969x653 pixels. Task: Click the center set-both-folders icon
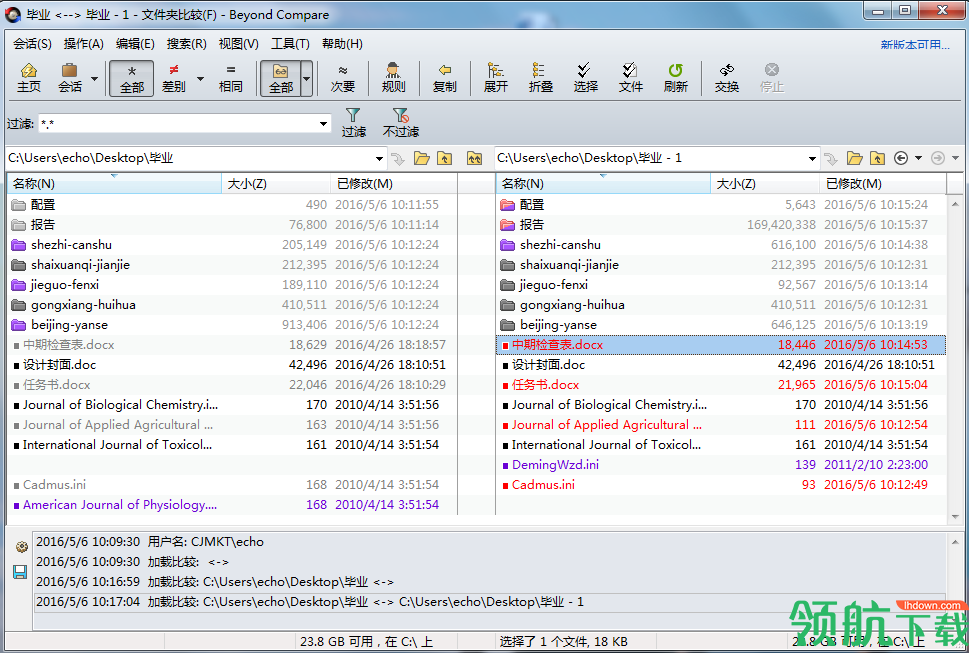(474, 159)
